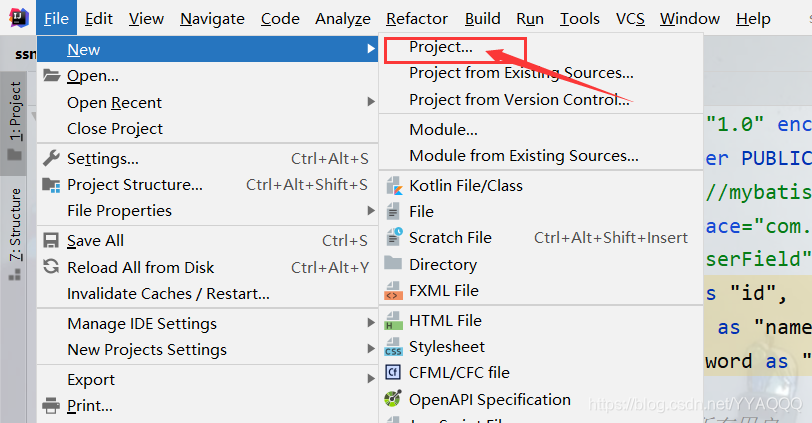Click the printer icon beside Print...

point(51,405)
